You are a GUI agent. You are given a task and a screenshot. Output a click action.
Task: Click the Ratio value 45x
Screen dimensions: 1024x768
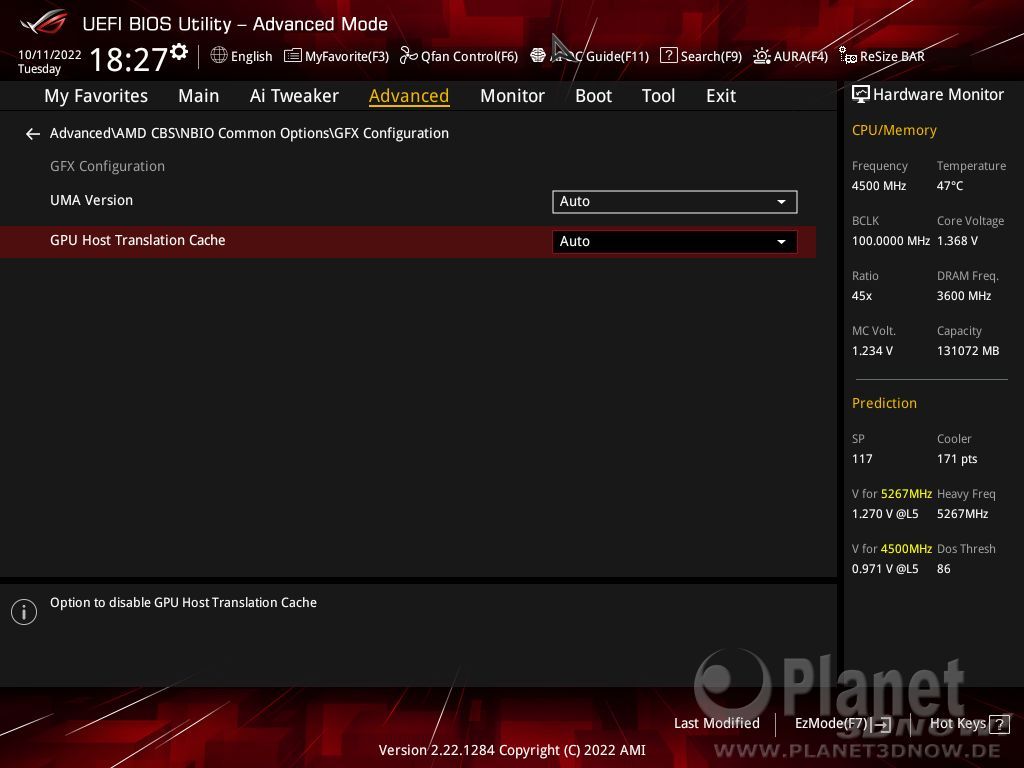pyautogui.click(x=862, y=296)
